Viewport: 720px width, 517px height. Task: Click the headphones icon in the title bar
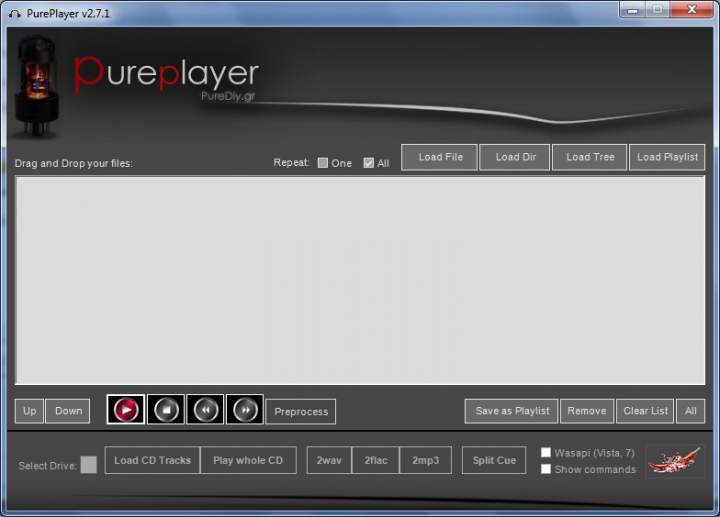point(15,14)
